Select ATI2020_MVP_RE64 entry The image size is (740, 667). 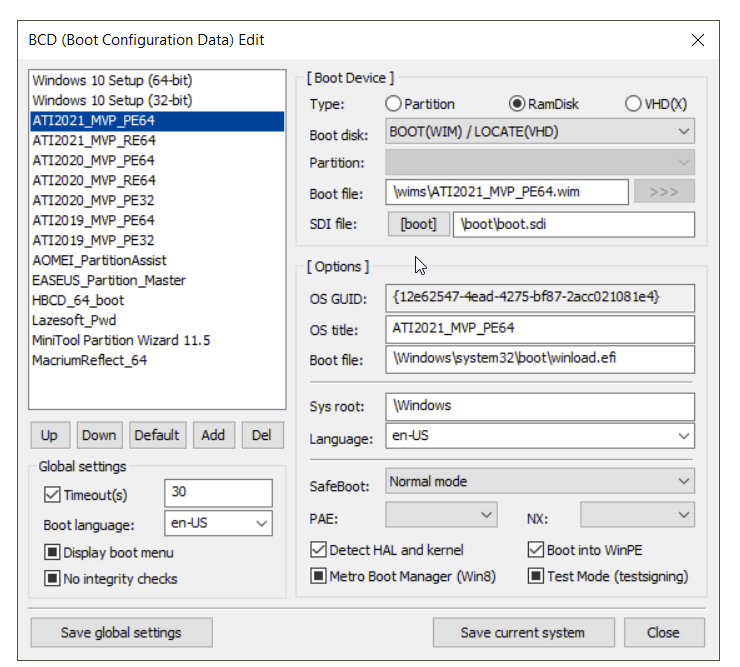(x=157, y=180)
